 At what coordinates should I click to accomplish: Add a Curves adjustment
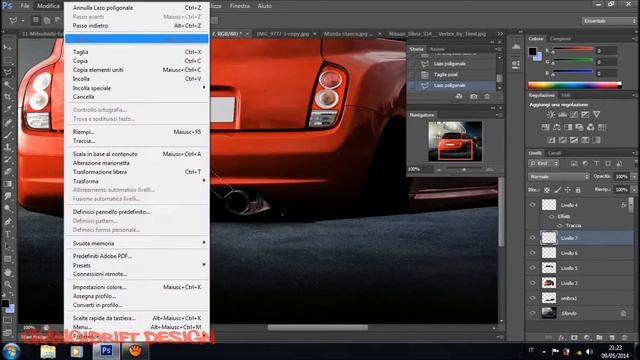573,115
